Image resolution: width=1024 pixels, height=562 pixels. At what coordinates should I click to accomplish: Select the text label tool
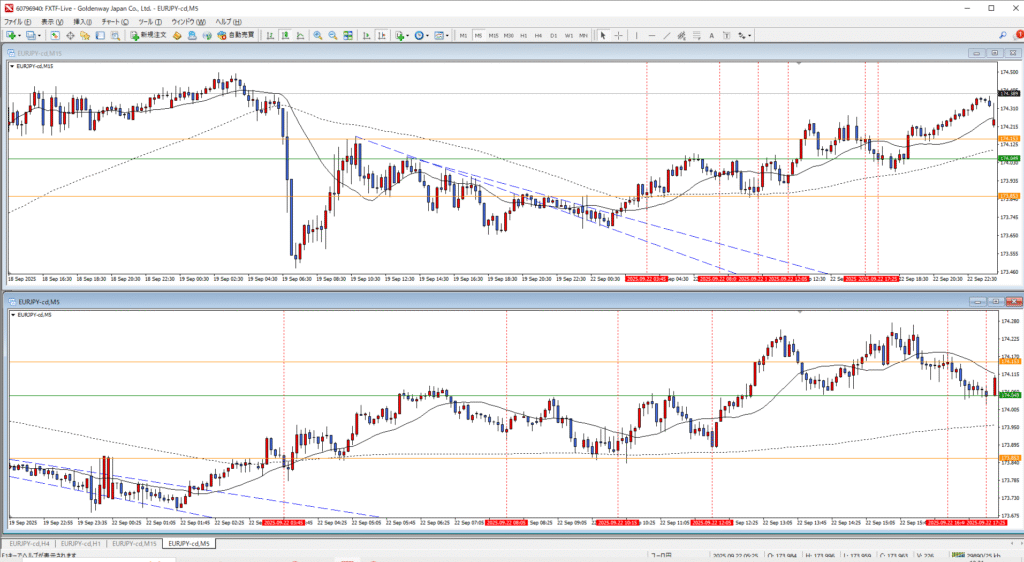click(x=726, y=35)
